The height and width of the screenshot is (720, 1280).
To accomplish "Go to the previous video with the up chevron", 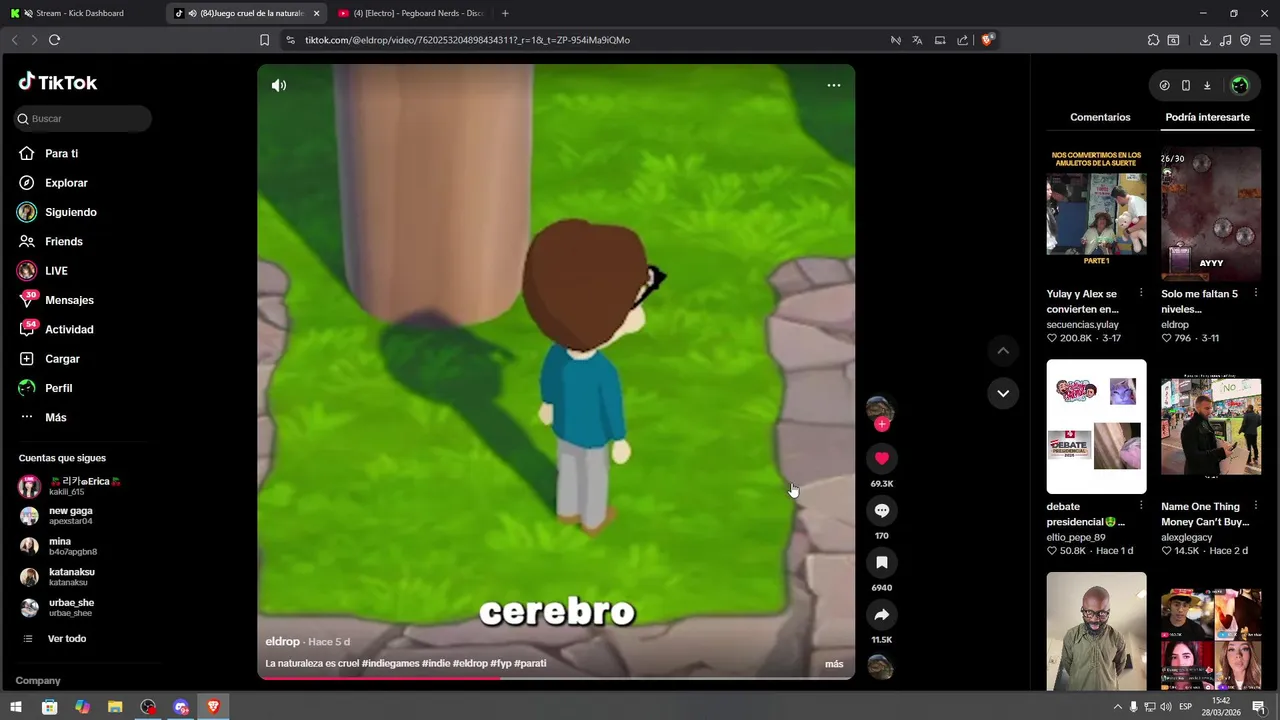I will pos(1003,351).
